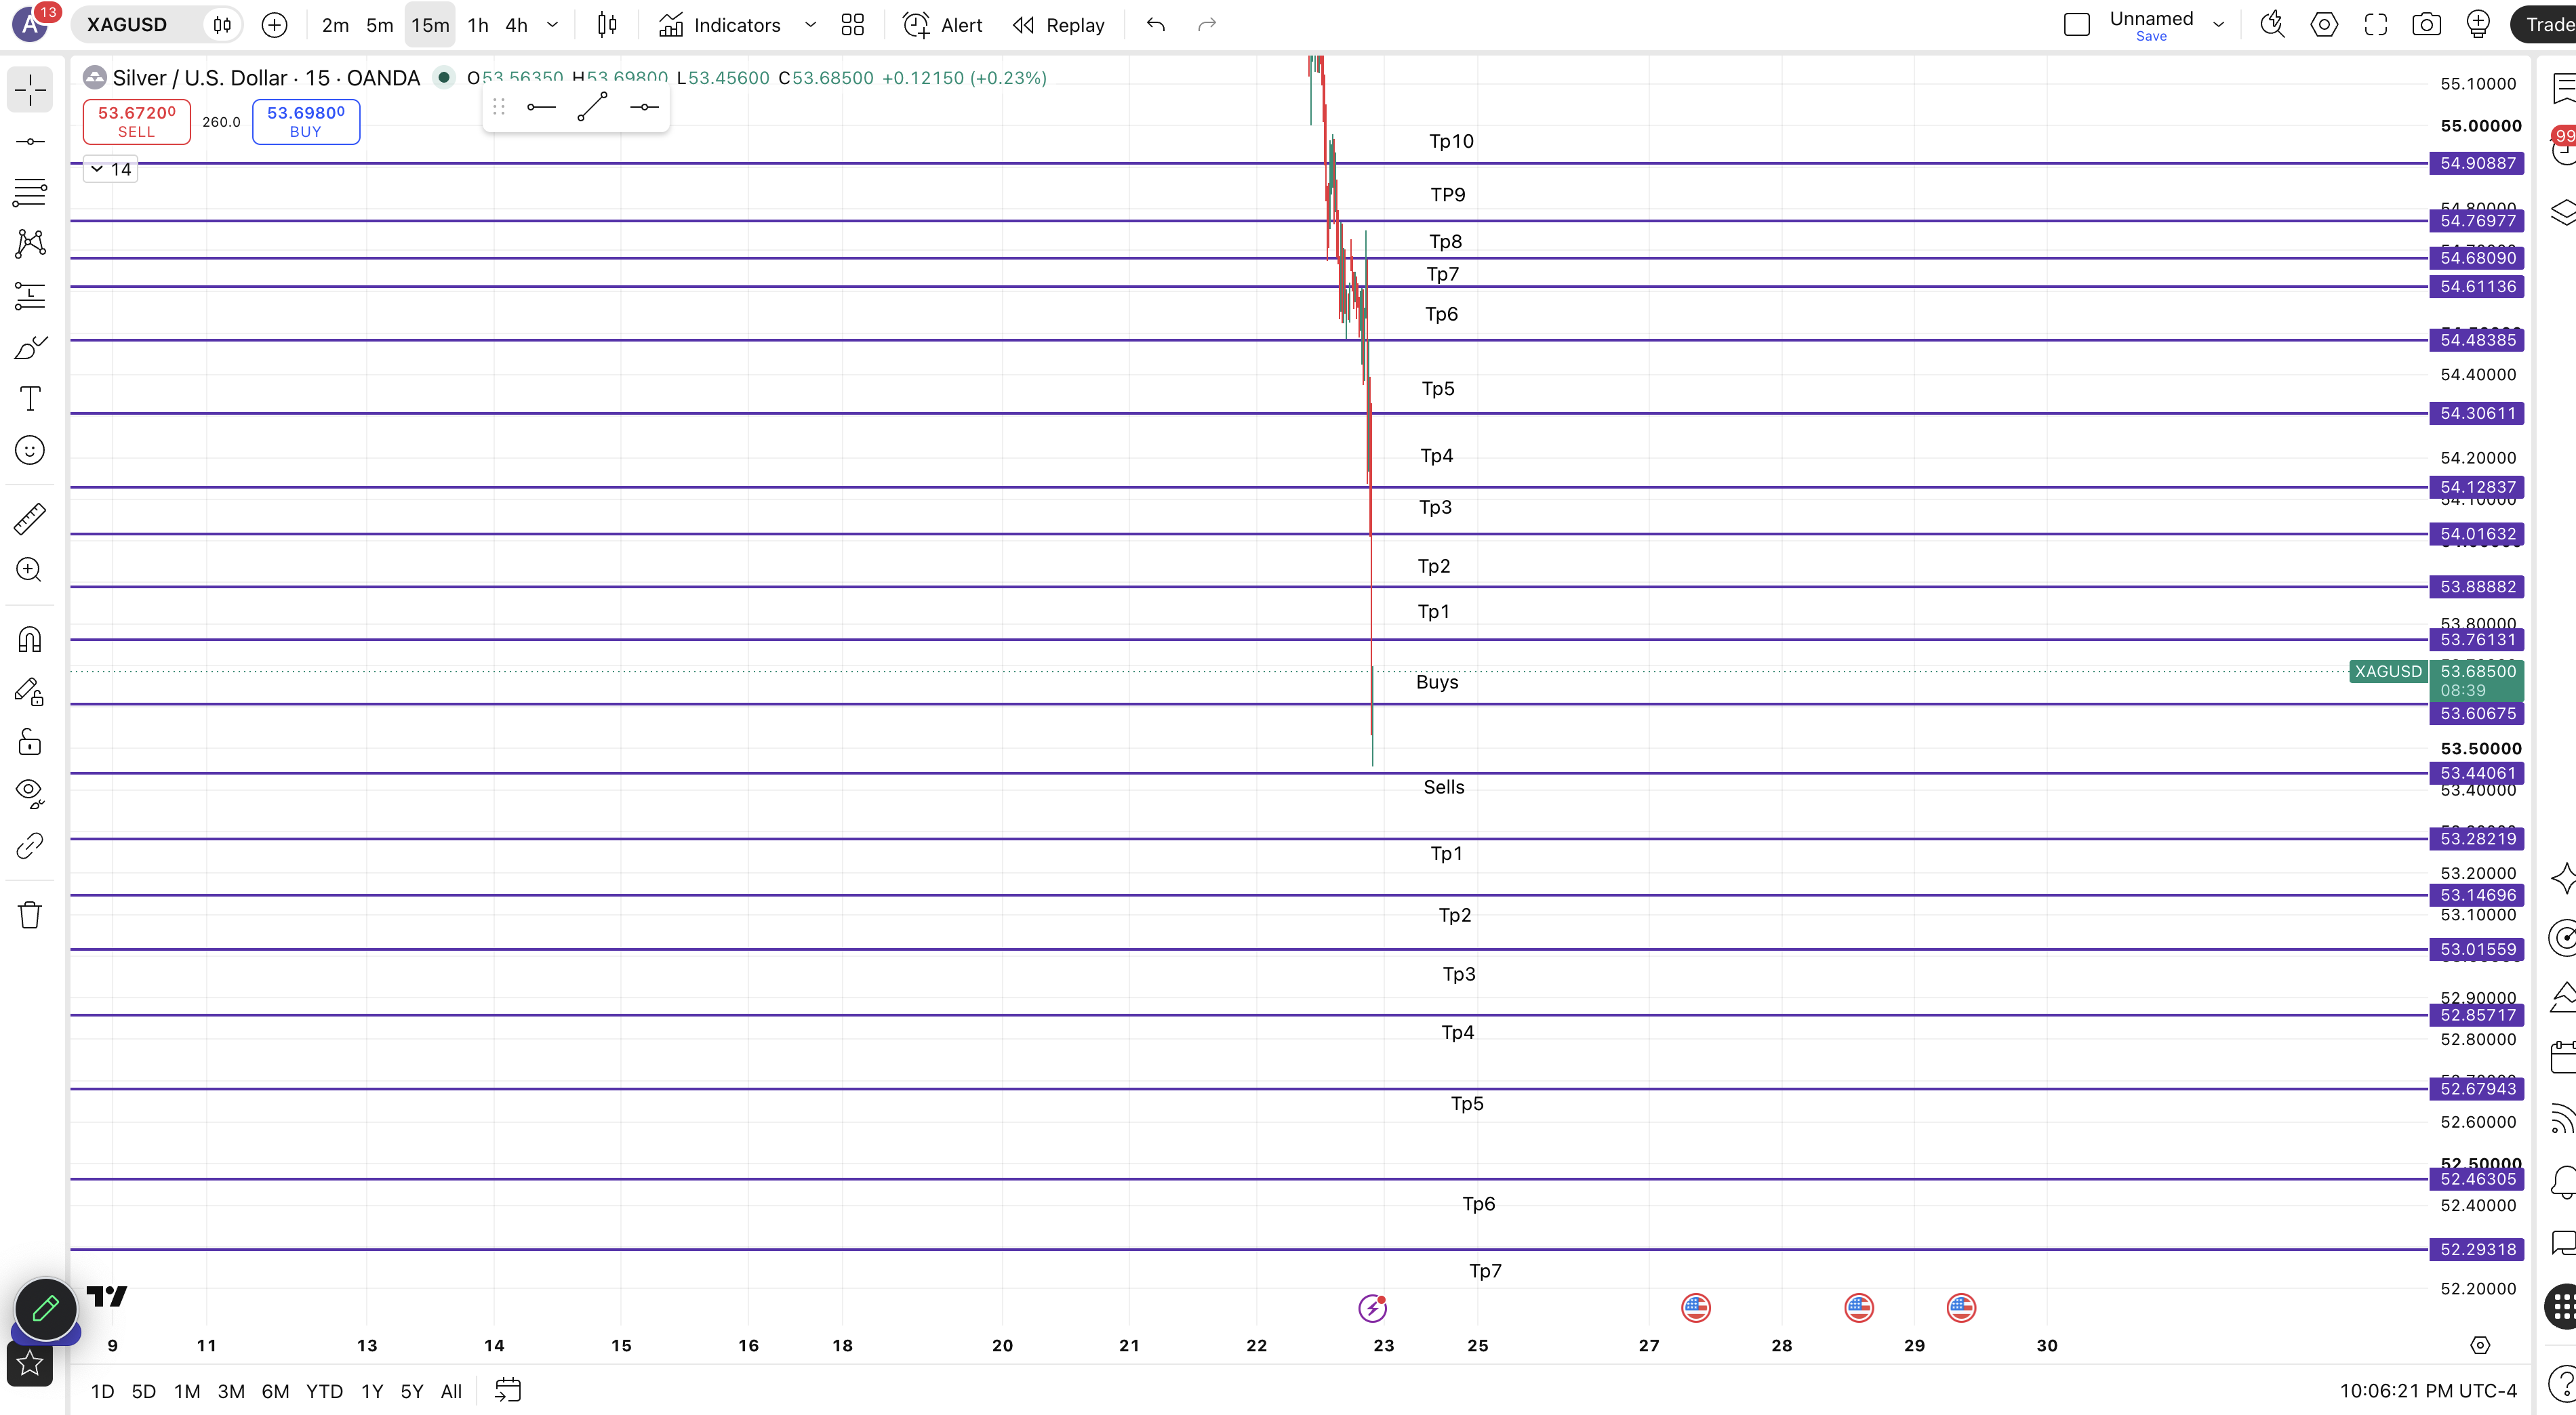Select the brush drawing tool
Screen dimensions: 2576x1415
tap(30, 347)
